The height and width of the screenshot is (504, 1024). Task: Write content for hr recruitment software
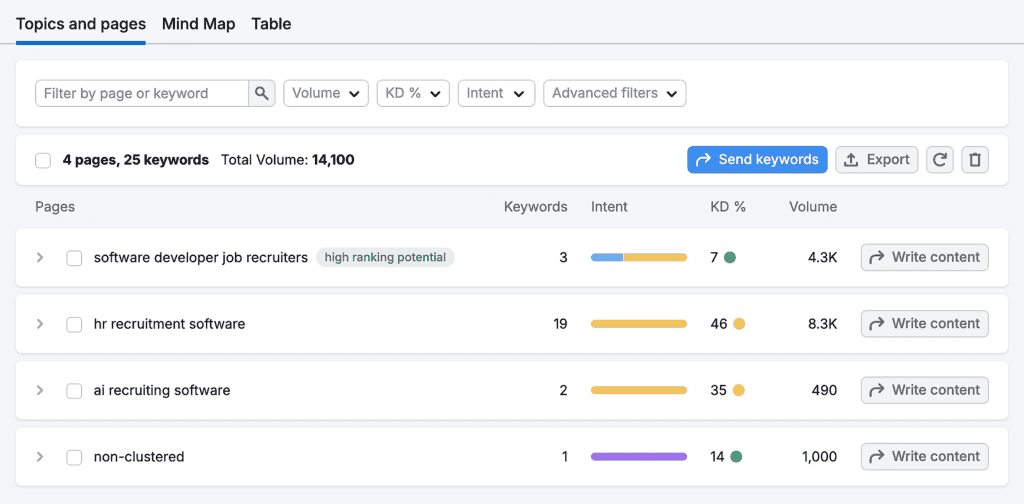click(924, 324)
